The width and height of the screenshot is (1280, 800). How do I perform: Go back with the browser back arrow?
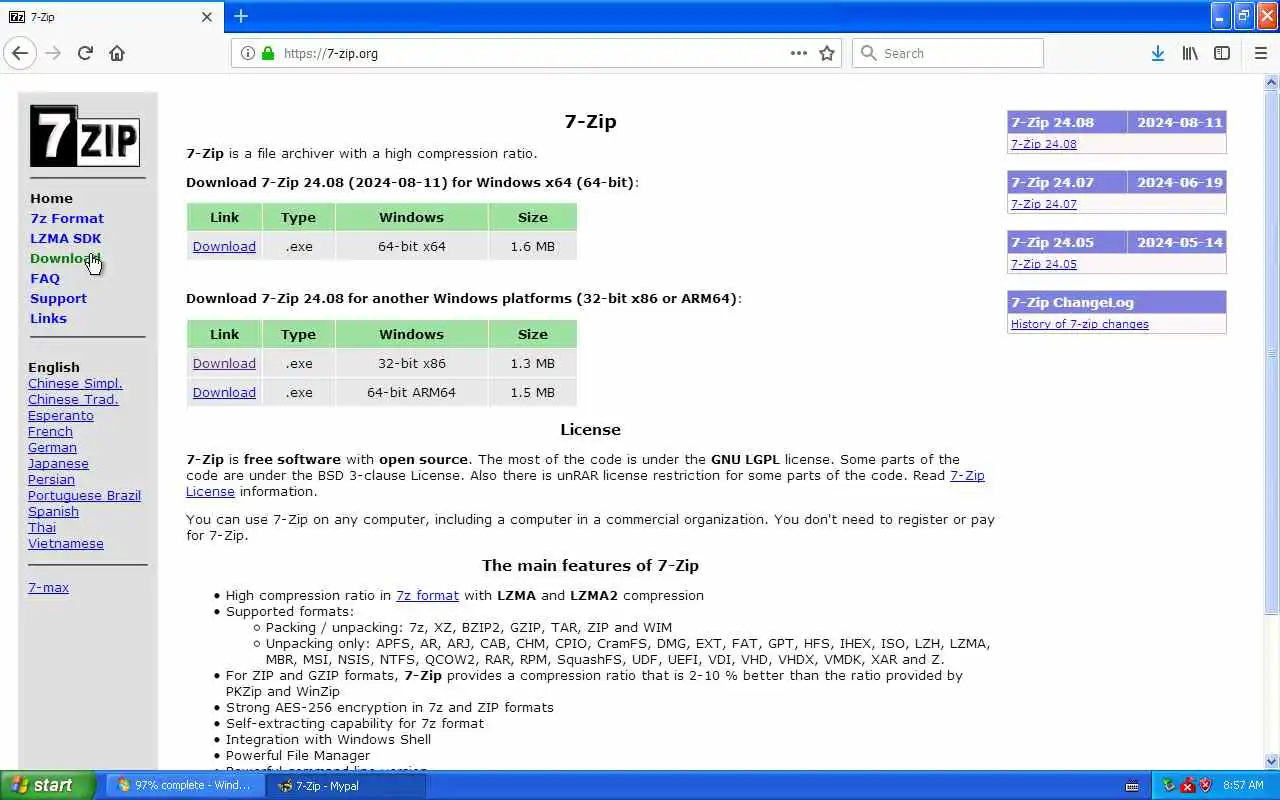tap(19, 53)
